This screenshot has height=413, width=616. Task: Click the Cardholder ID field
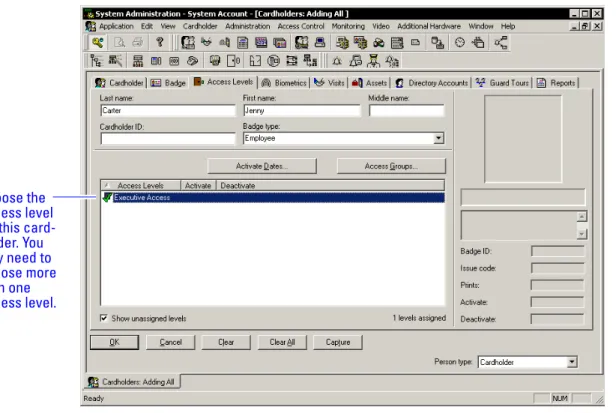coord(168,139)
